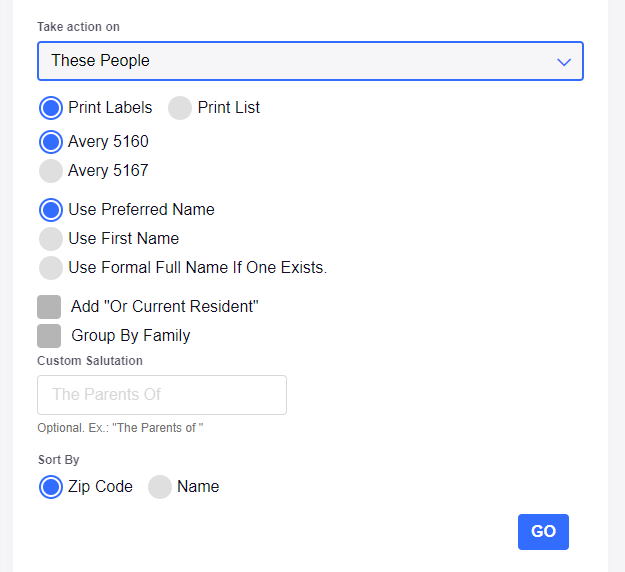
Task: Enable Add "Or Current Resident" checkbox
Action: click(49, 307)
